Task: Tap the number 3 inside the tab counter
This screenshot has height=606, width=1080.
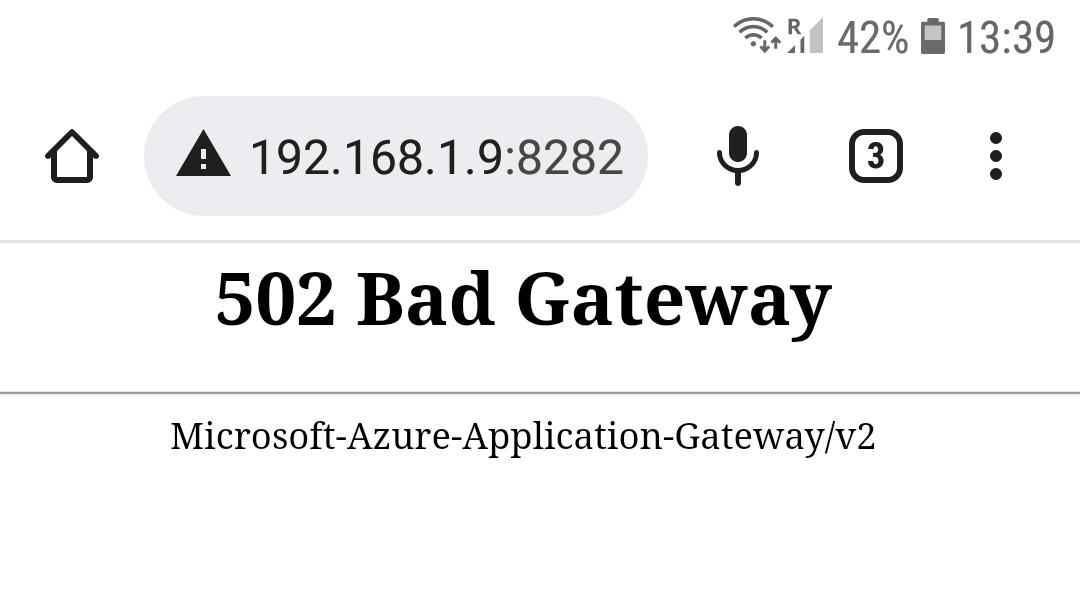Action: 875,156
